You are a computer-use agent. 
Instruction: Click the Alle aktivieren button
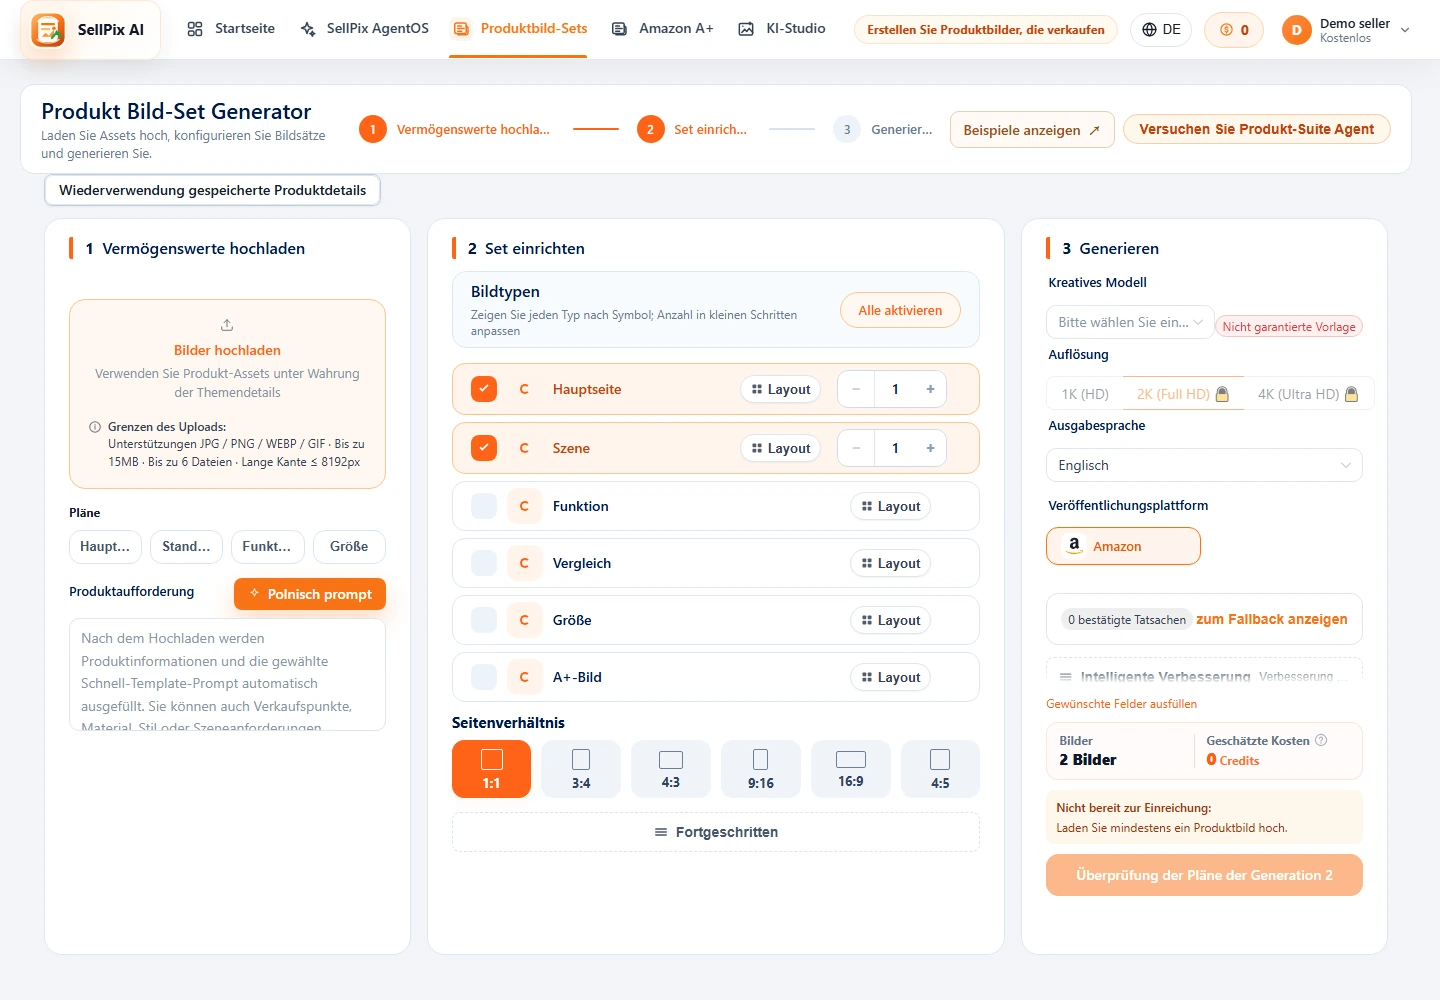pos(900,310)
